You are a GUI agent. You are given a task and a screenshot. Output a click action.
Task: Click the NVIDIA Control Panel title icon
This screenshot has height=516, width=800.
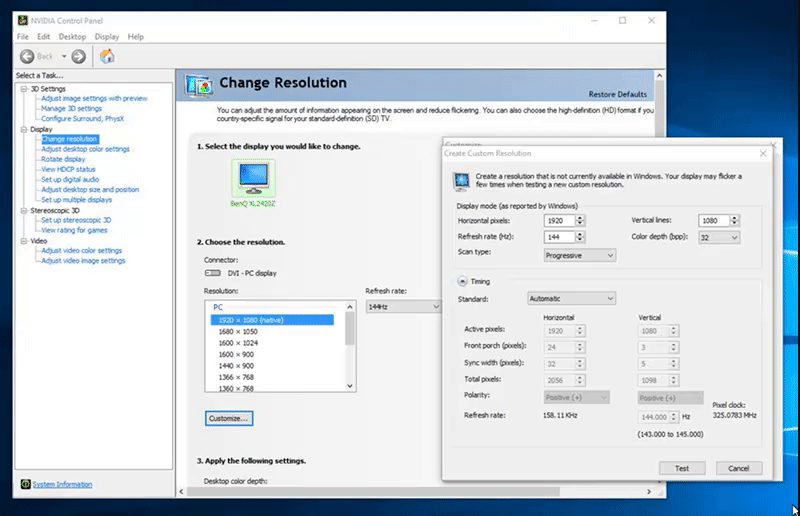tap(23, 20)
